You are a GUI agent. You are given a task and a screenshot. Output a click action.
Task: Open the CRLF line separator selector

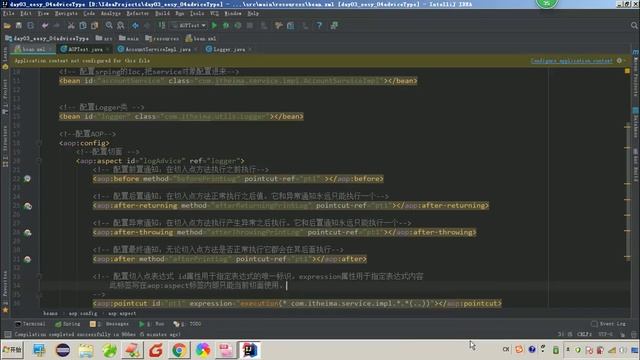584,334
